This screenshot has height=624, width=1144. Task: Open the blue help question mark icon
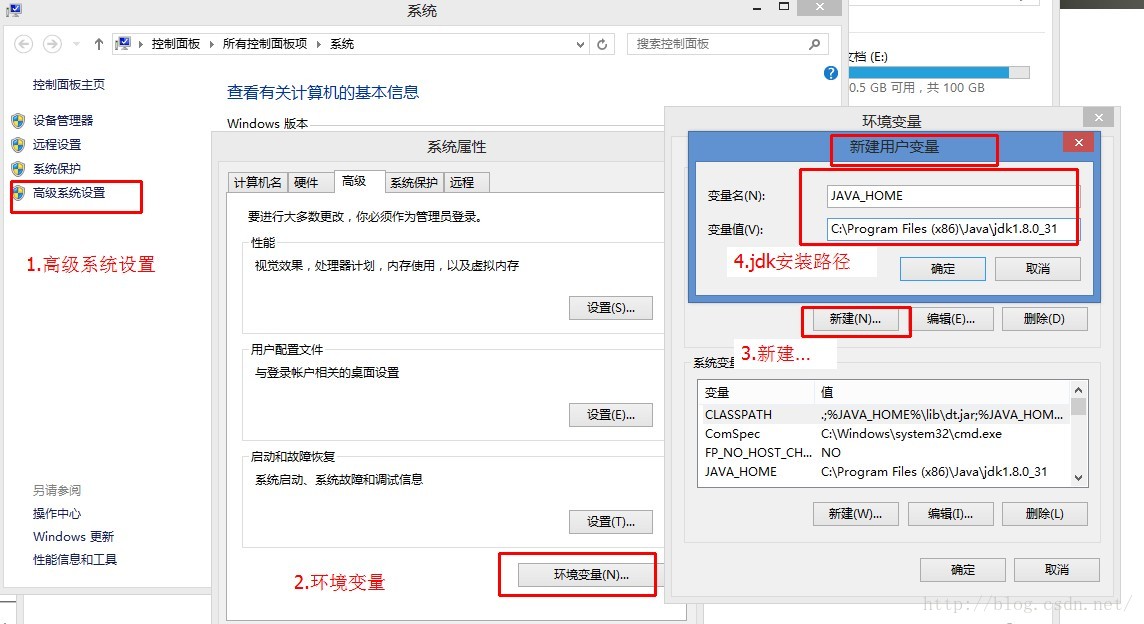coord(830,73)
